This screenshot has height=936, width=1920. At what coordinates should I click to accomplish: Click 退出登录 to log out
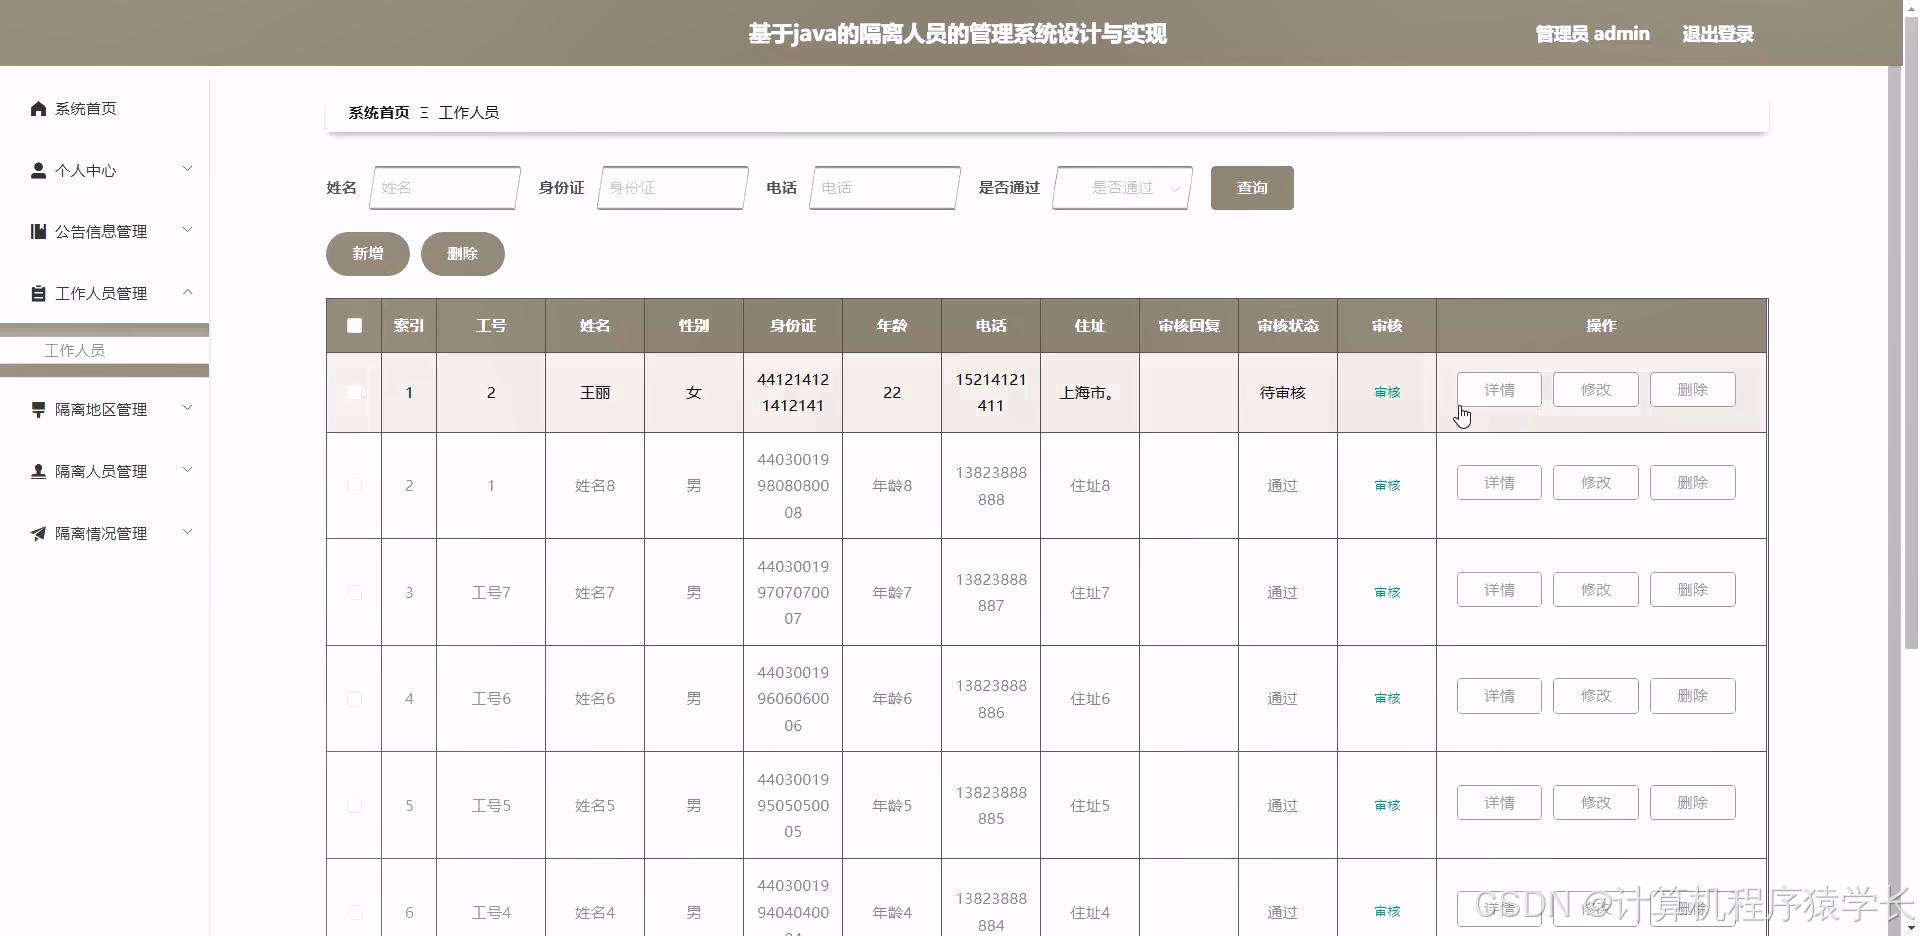[1717, 34]
